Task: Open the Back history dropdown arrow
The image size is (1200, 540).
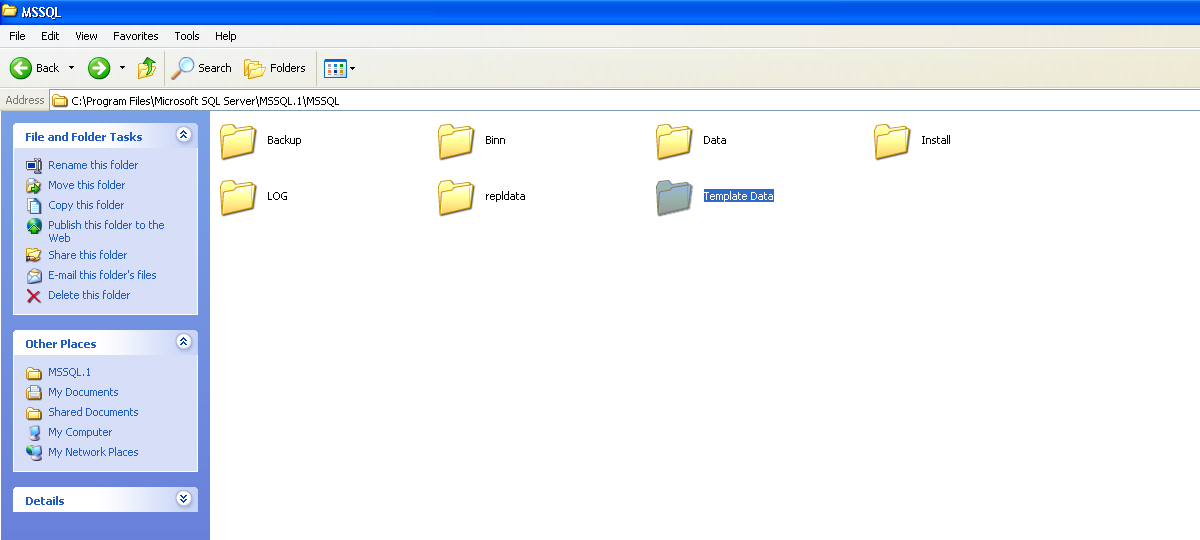Action: click(71, 68)
